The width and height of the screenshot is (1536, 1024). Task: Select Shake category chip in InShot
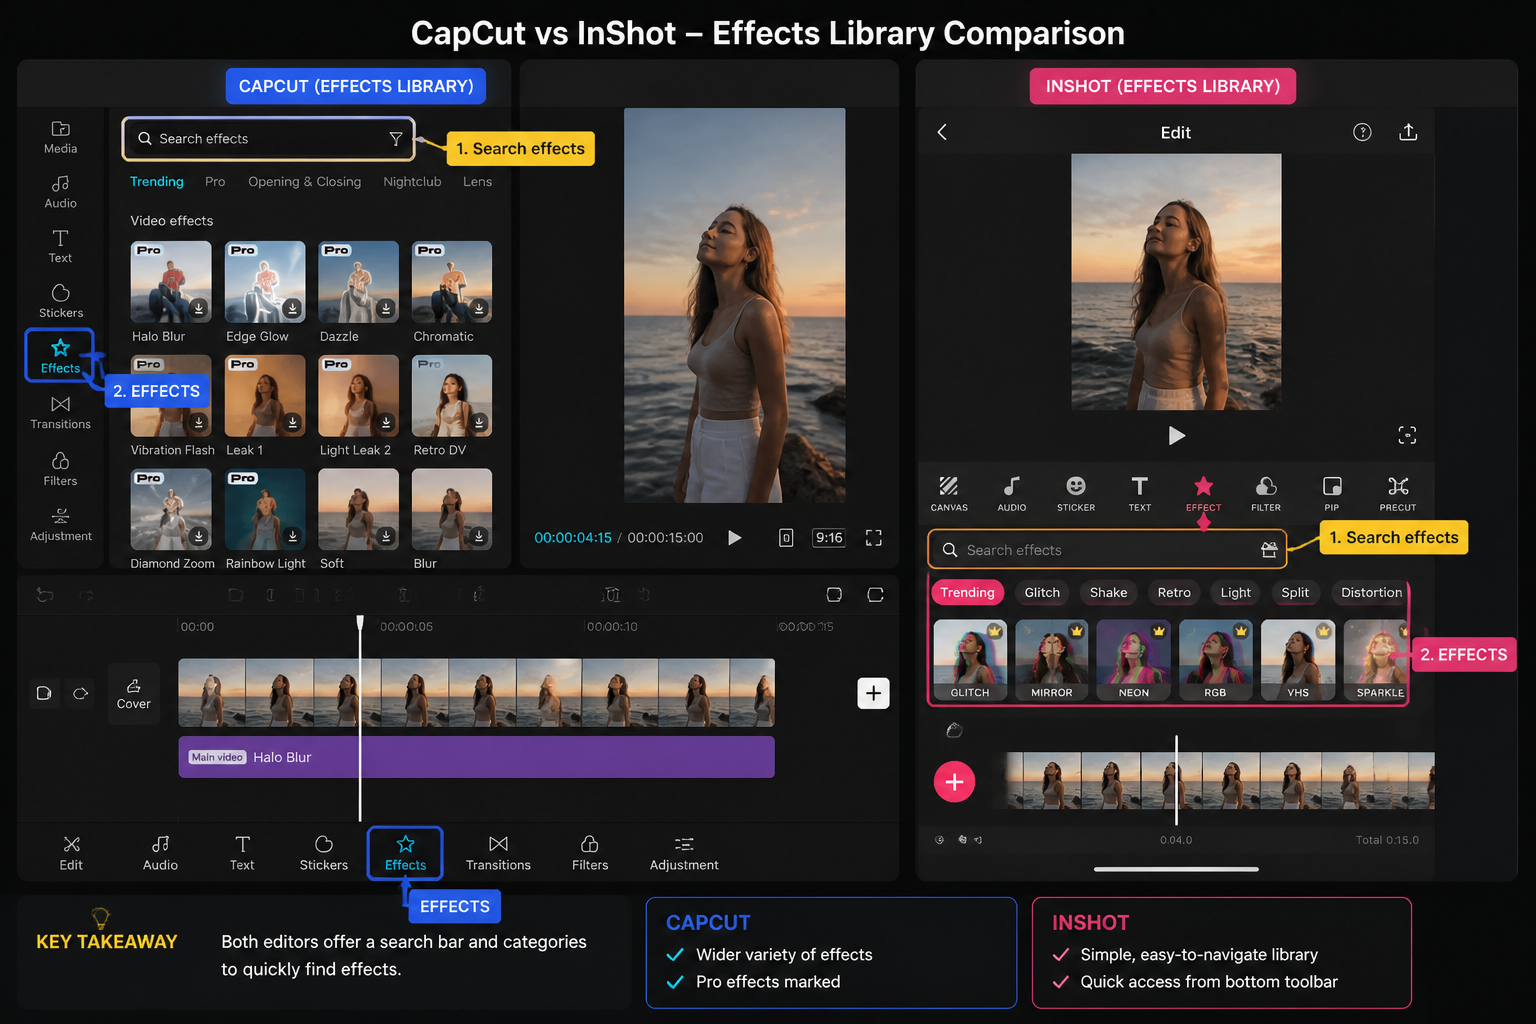click(x=1108, y=593)
